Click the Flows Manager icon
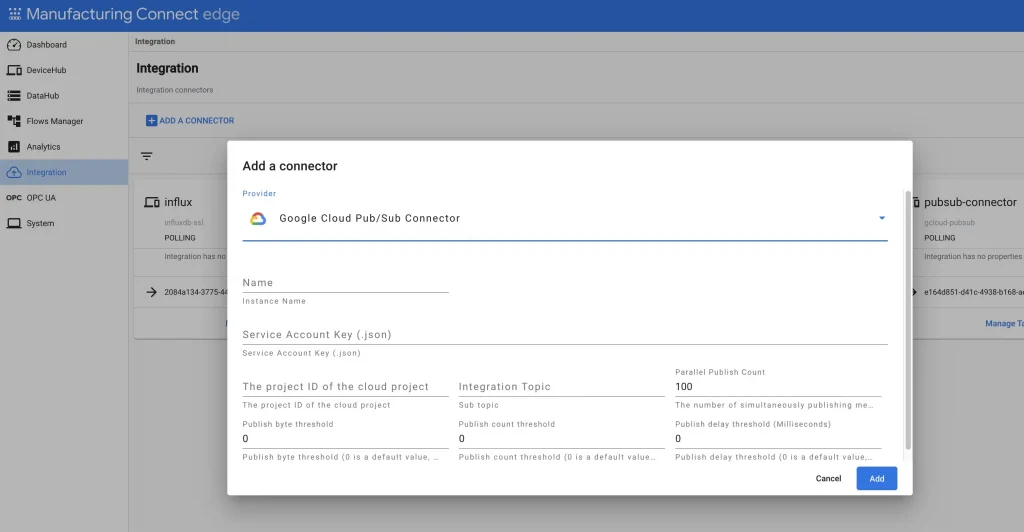The height and width of the screenshot is (532, 1024). coord(14,121)
